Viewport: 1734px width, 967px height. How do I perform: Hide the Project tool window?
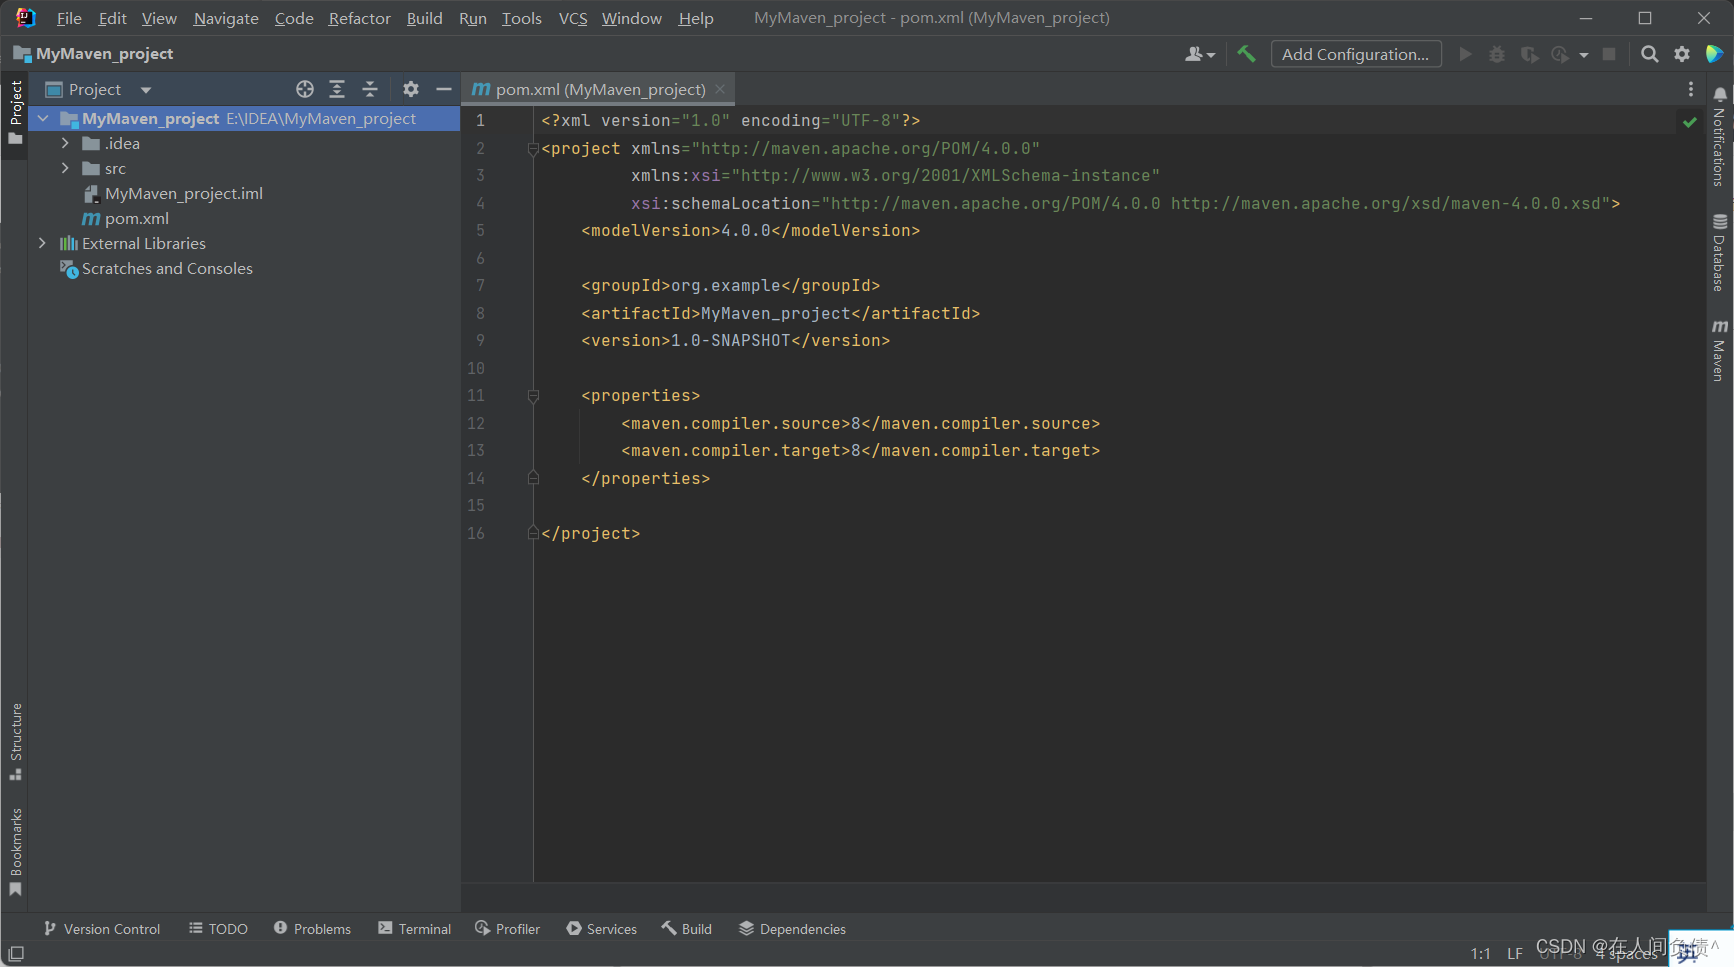pos(444,89)
